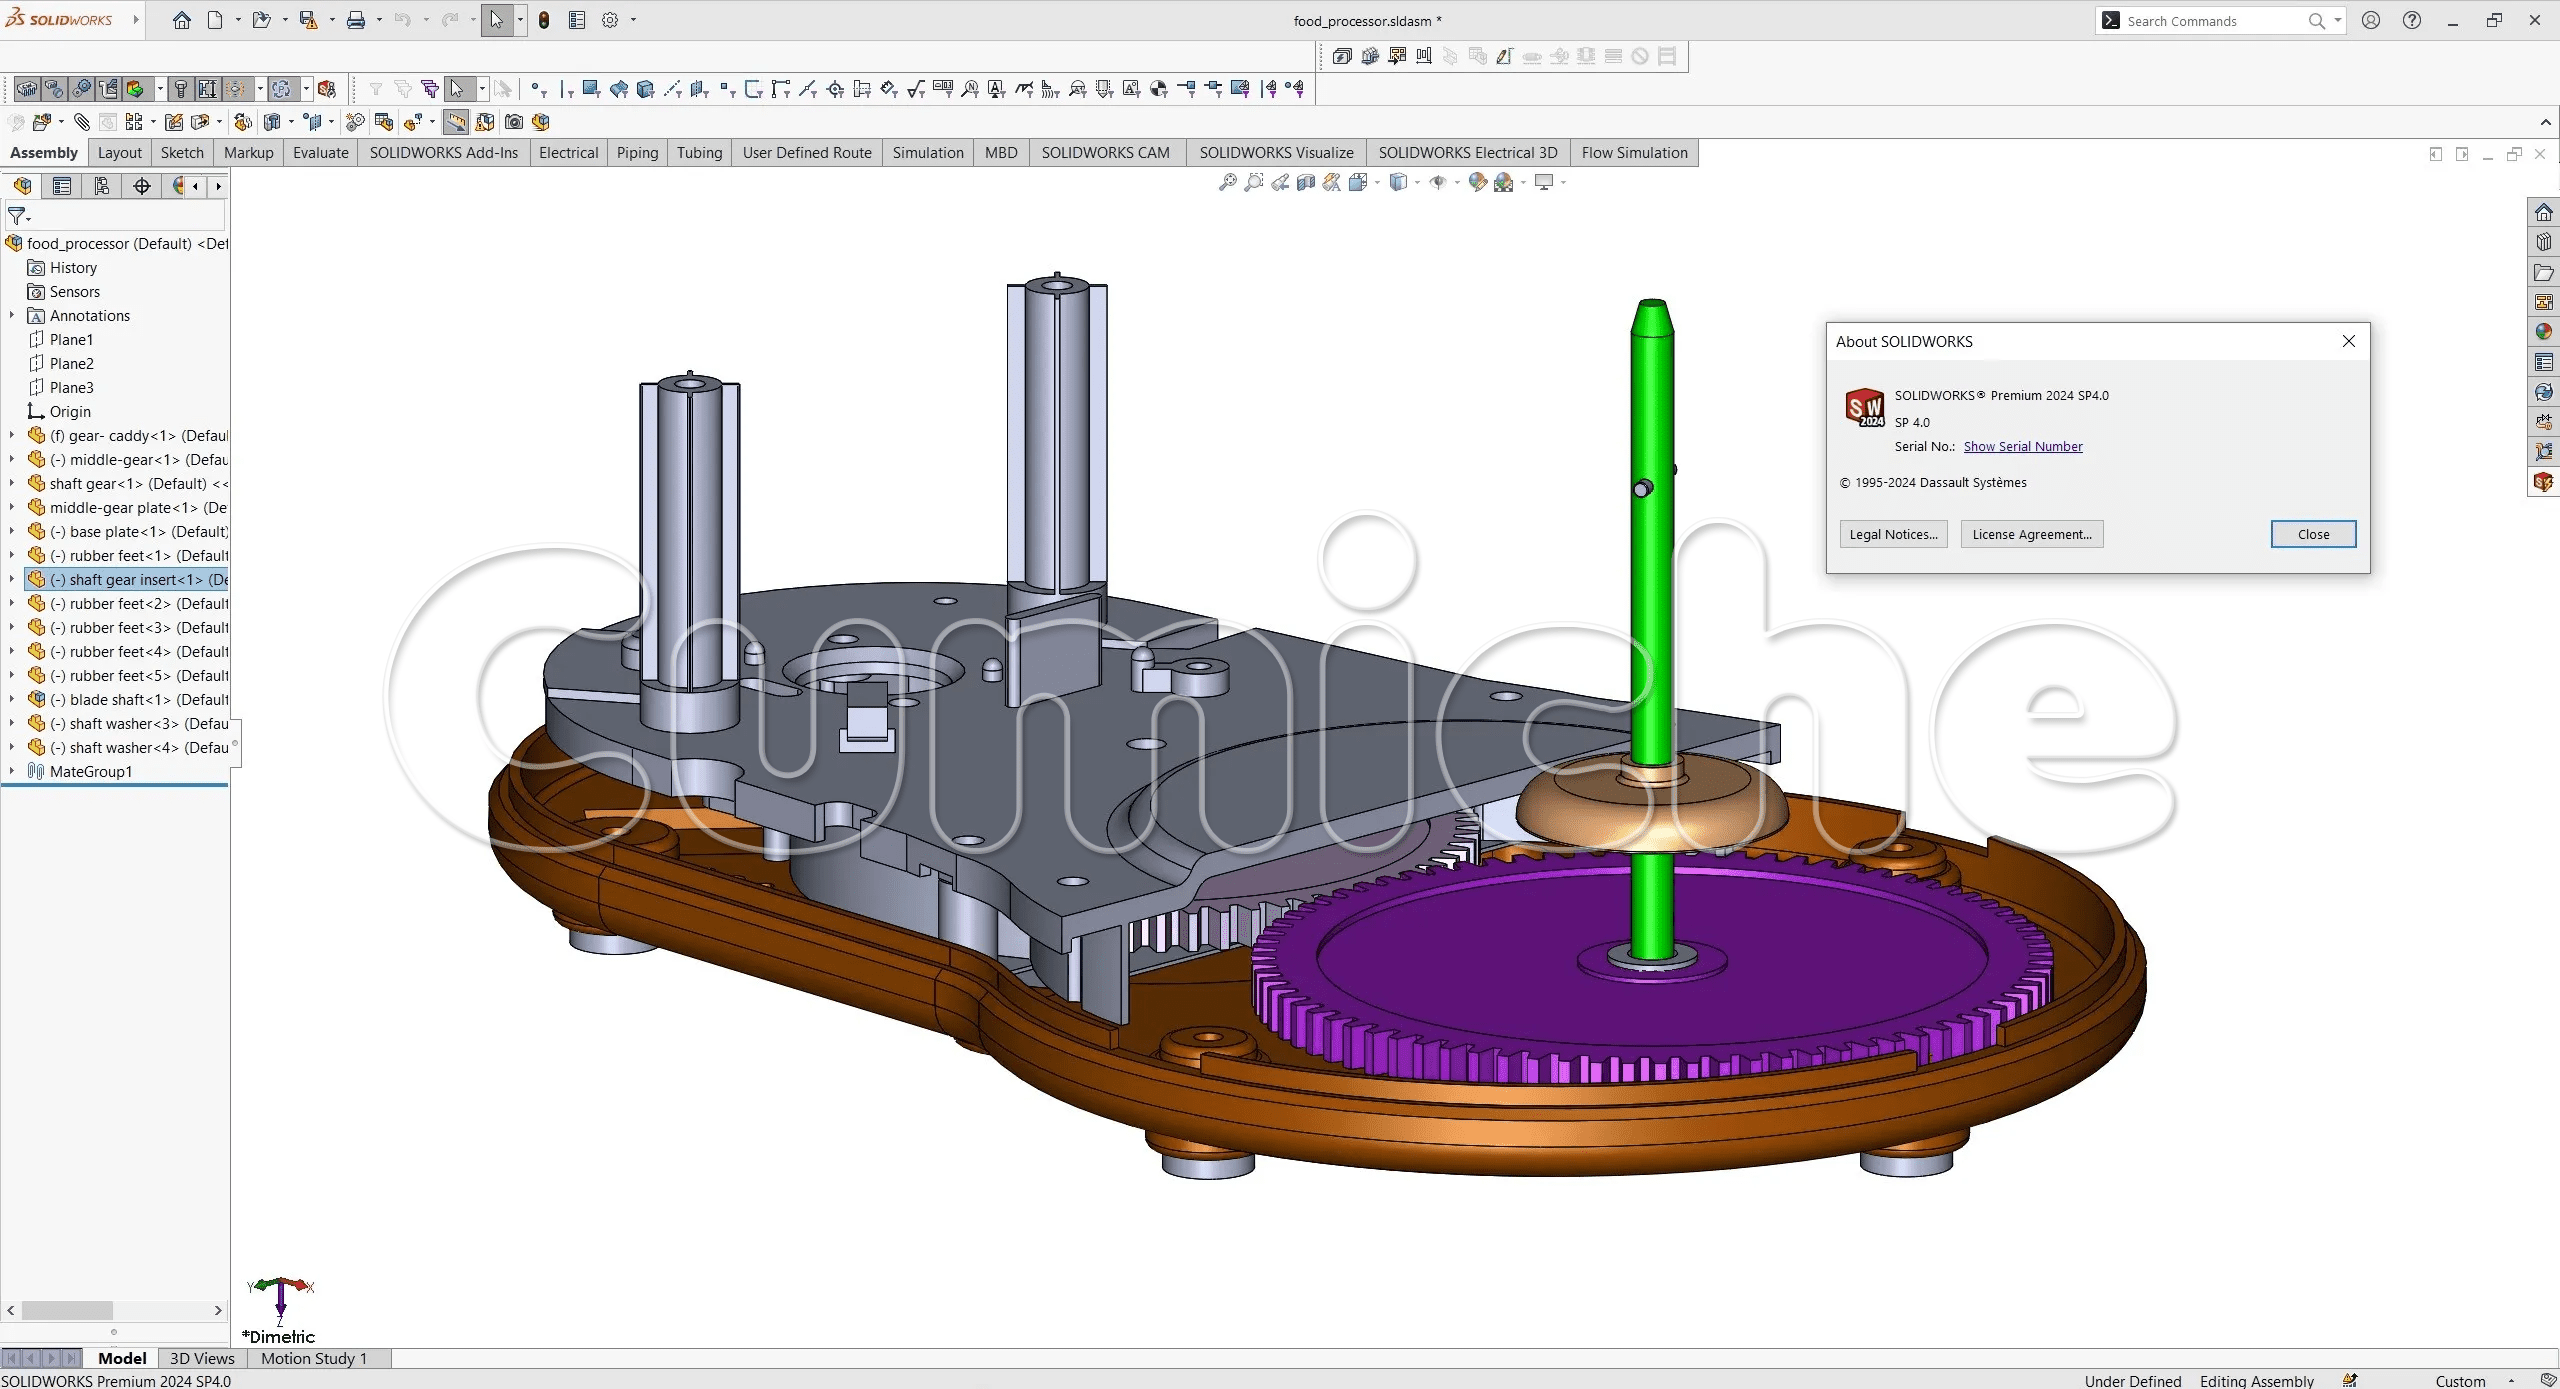Click the Save icon with warning triangle
The height and width of the screenshot is (1389, 2560).
[x=308, y=20]
